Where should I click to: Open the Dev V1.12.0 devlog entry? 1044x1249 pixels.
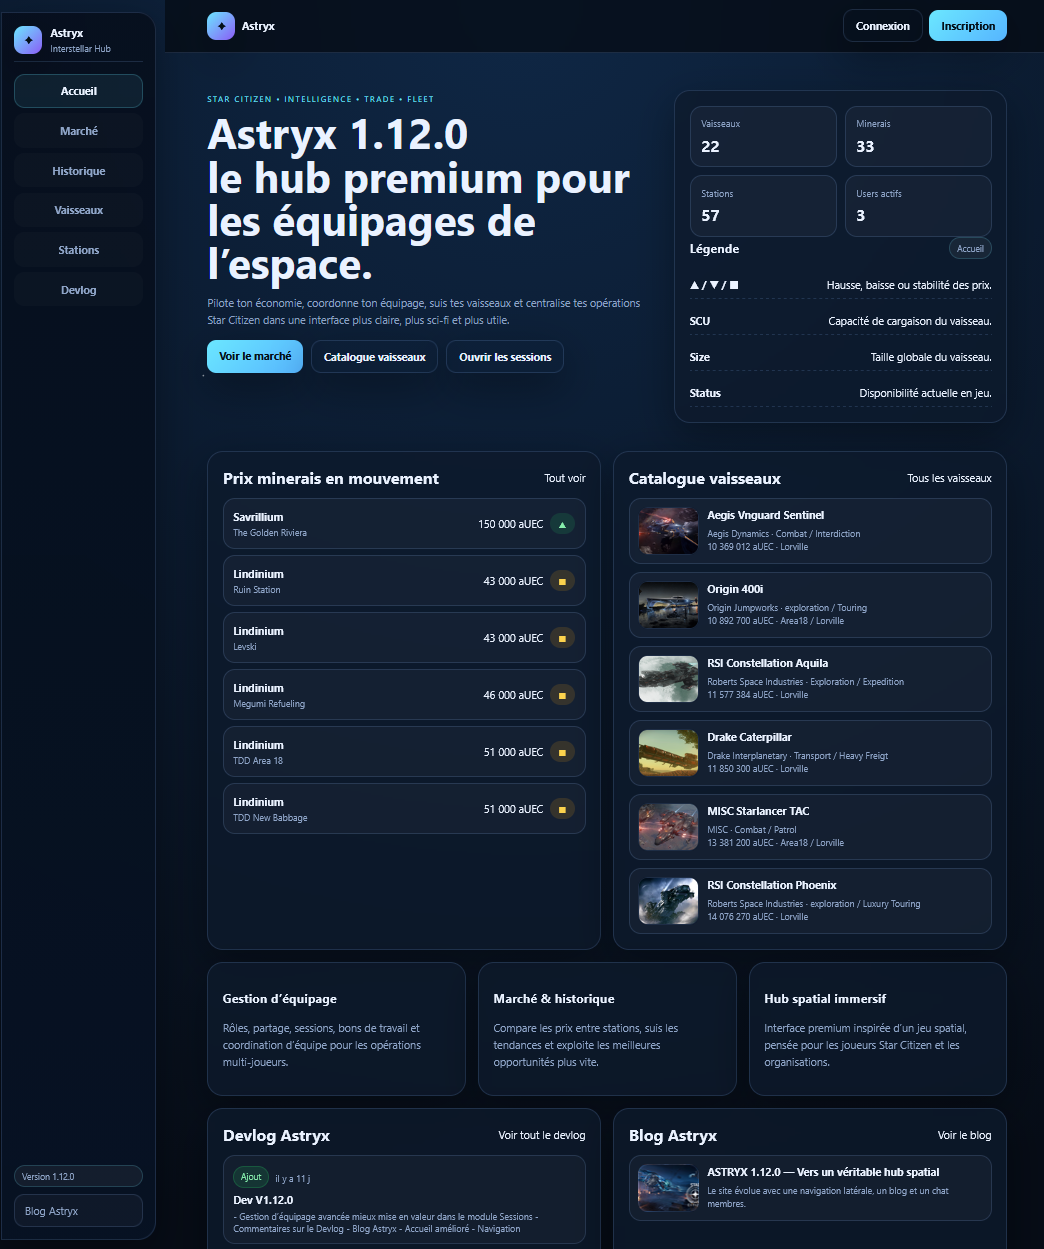click(x=404, y=1201)
